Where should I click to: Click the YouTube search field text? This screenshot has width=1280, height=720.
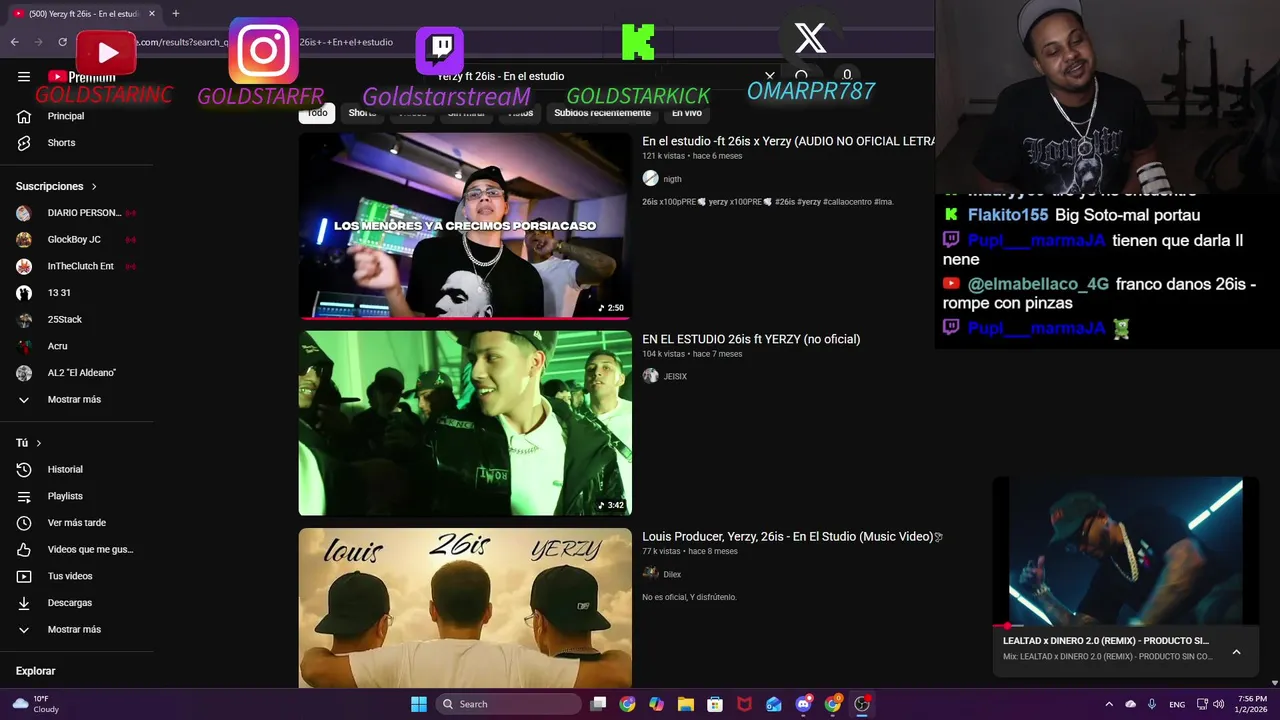500,76
